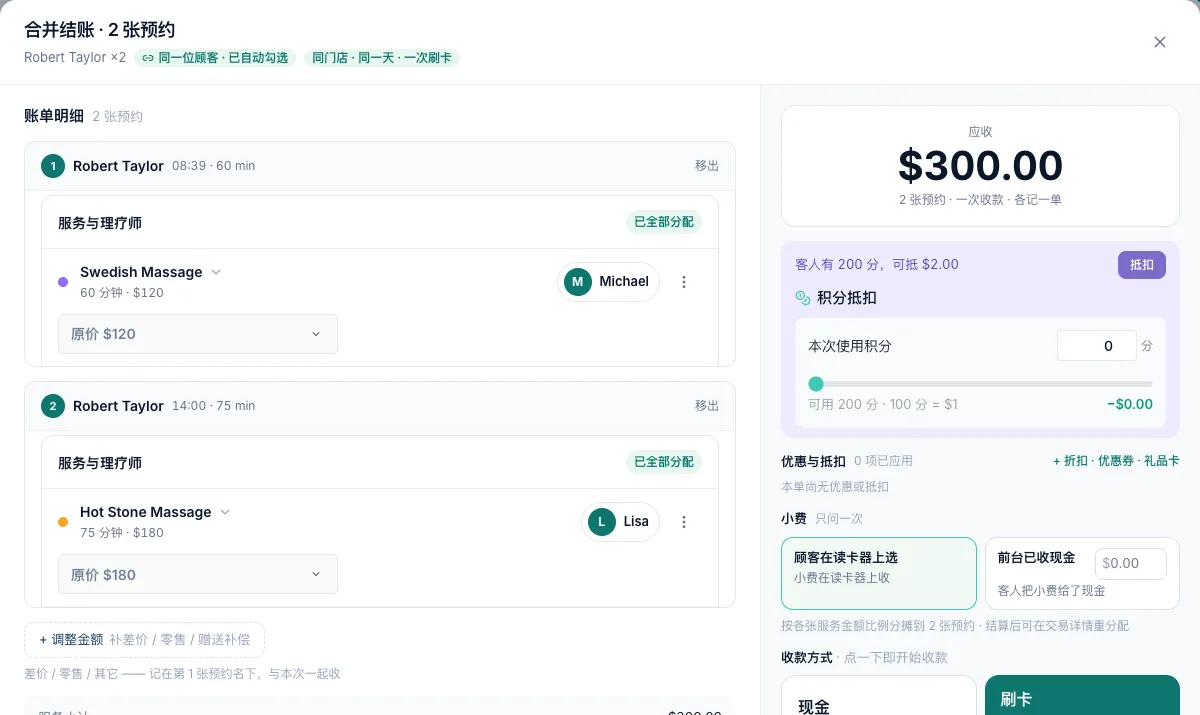1200x715 pixels.
Task: Click Michael's avatar initial M
Action: click(x=578, y=282)
